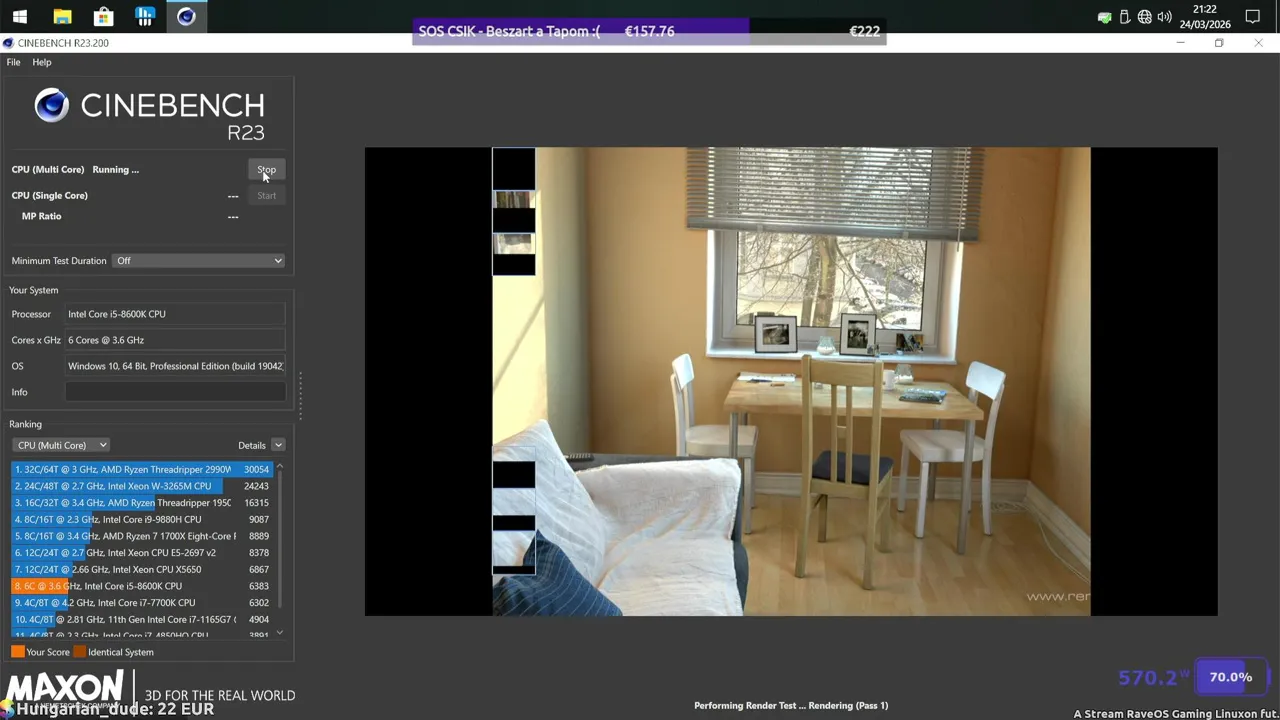
Task: Open the notification center icon
Action: [x=1253, y=17]
